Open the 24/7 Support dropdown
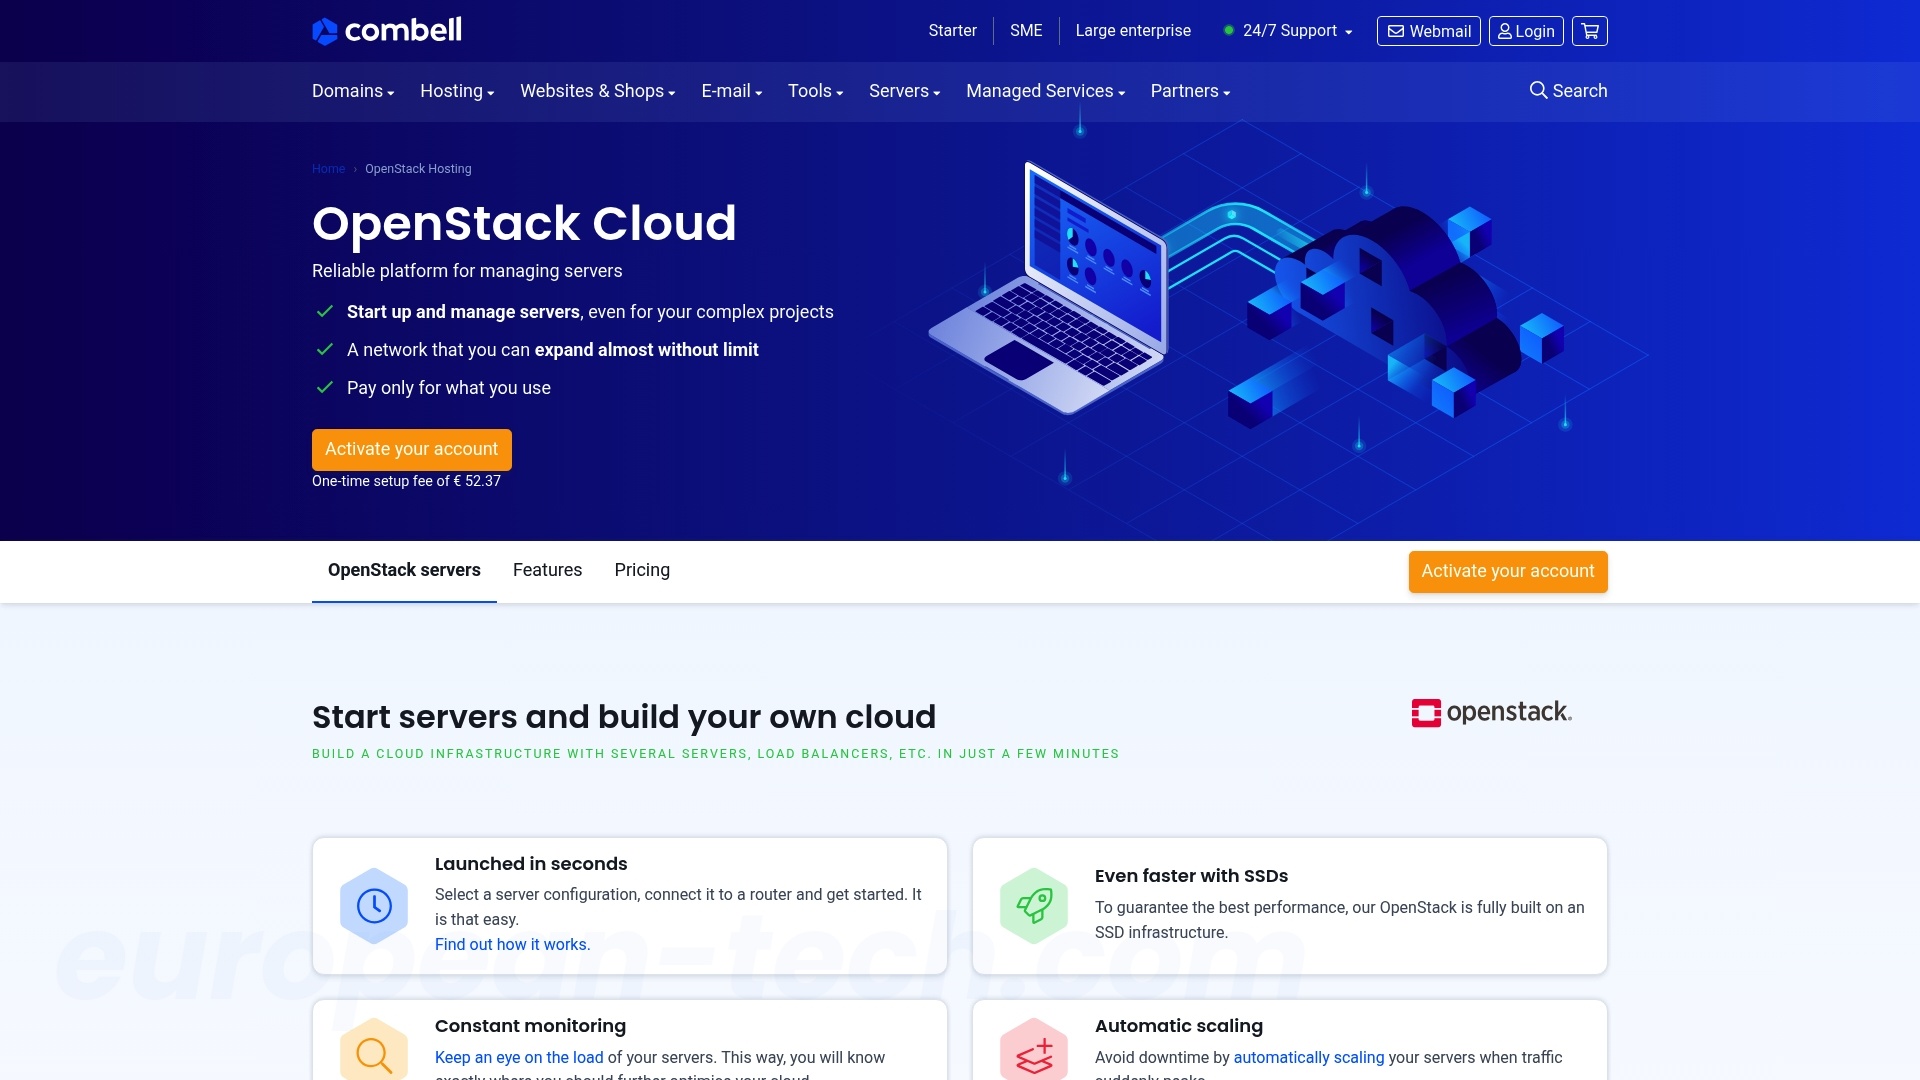 (1290, 31)
